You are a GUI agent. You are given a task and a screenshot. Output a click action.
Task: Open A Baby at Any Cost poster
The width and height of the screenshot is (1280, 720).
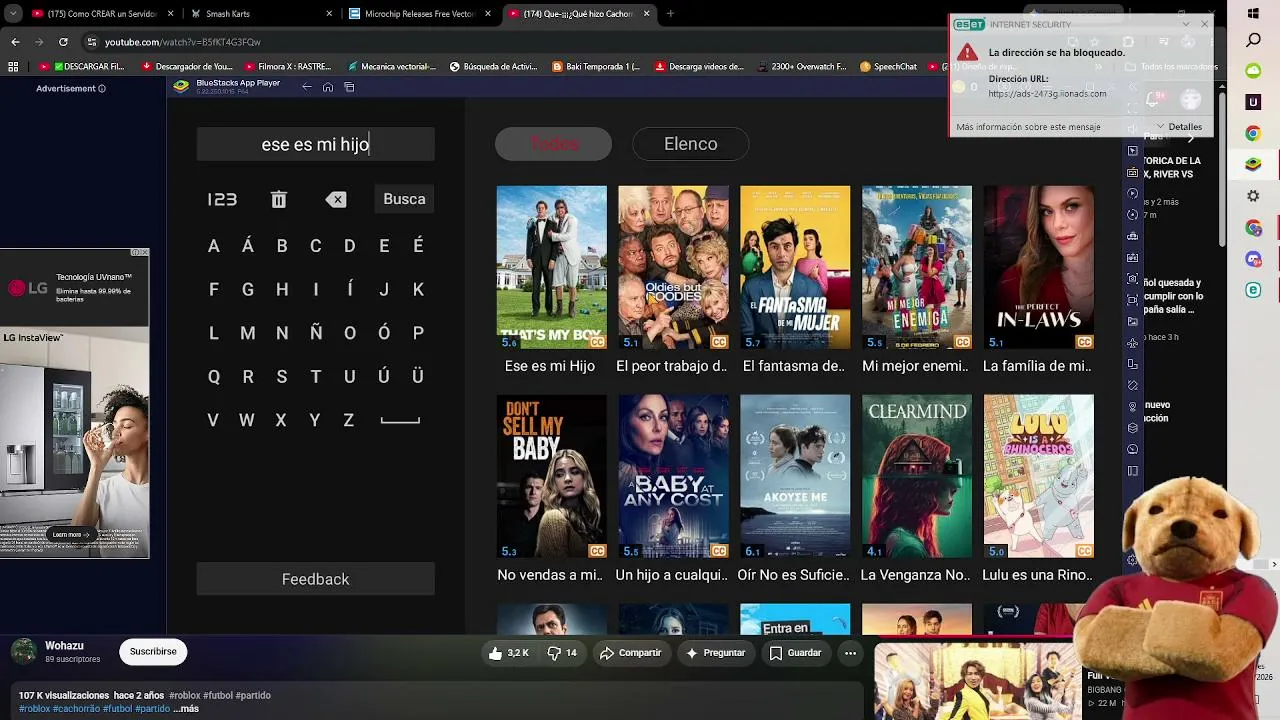[673, 476]
